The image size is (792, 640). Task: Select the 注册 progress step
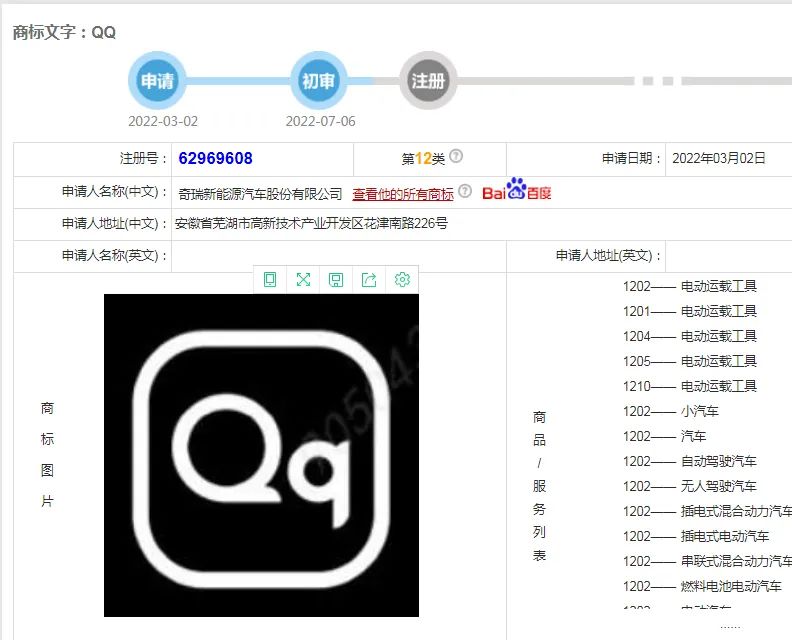(x=428, y=81)
